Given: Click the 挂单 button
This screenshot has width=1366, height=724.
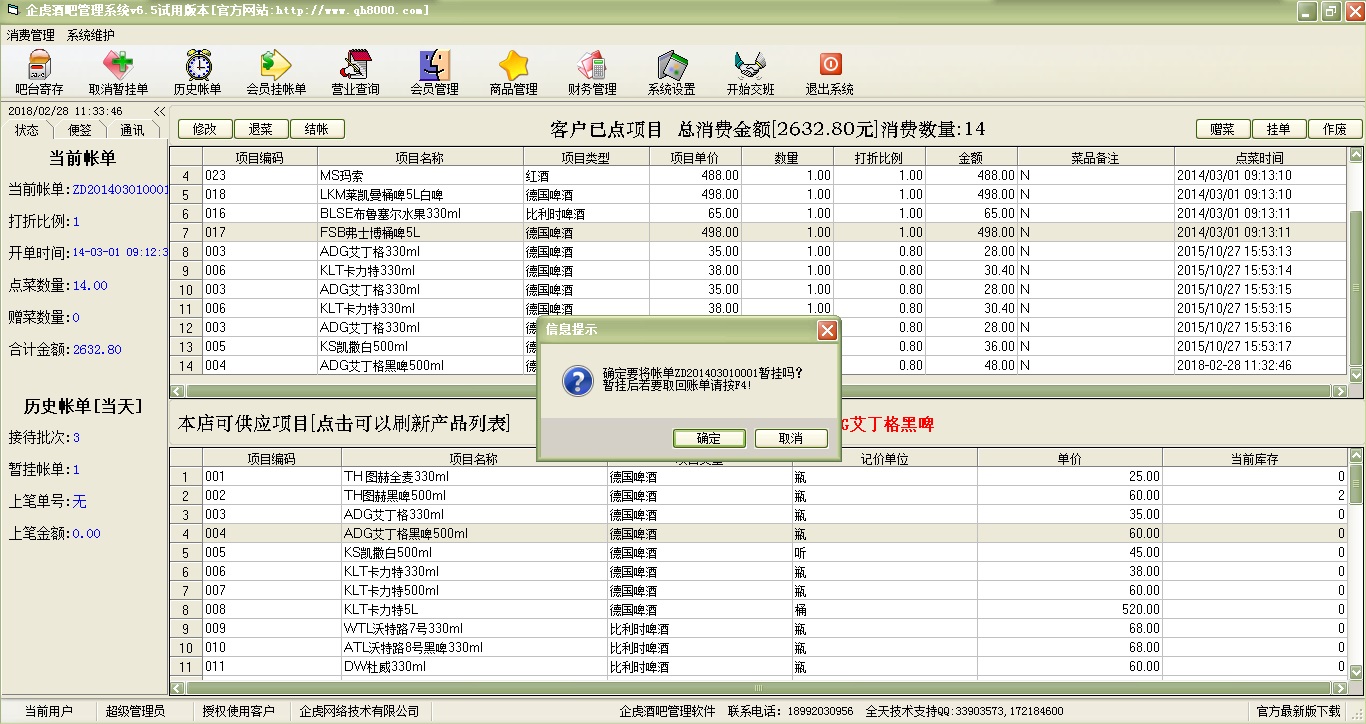Looking at the screenshot, I should point(1279,129).
